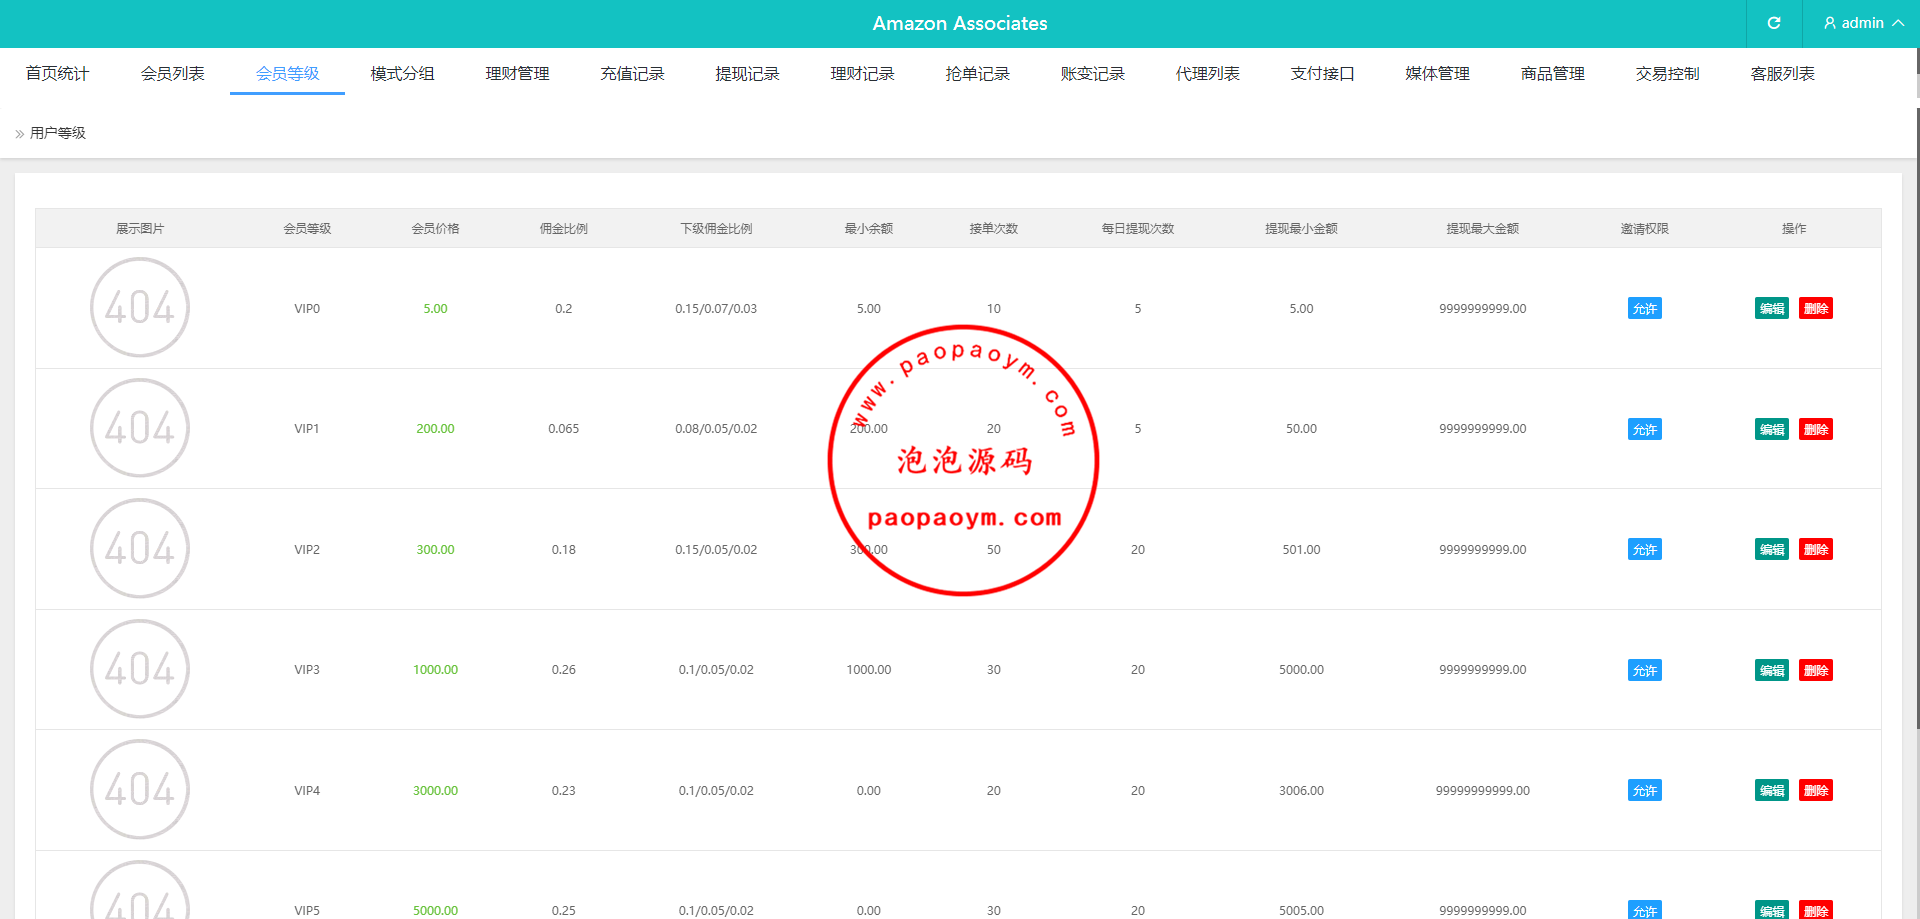This screenshot has height=919, width=1920.
Task: Delete the VIP1 level with 删除
Action: tap(1816, 429)
